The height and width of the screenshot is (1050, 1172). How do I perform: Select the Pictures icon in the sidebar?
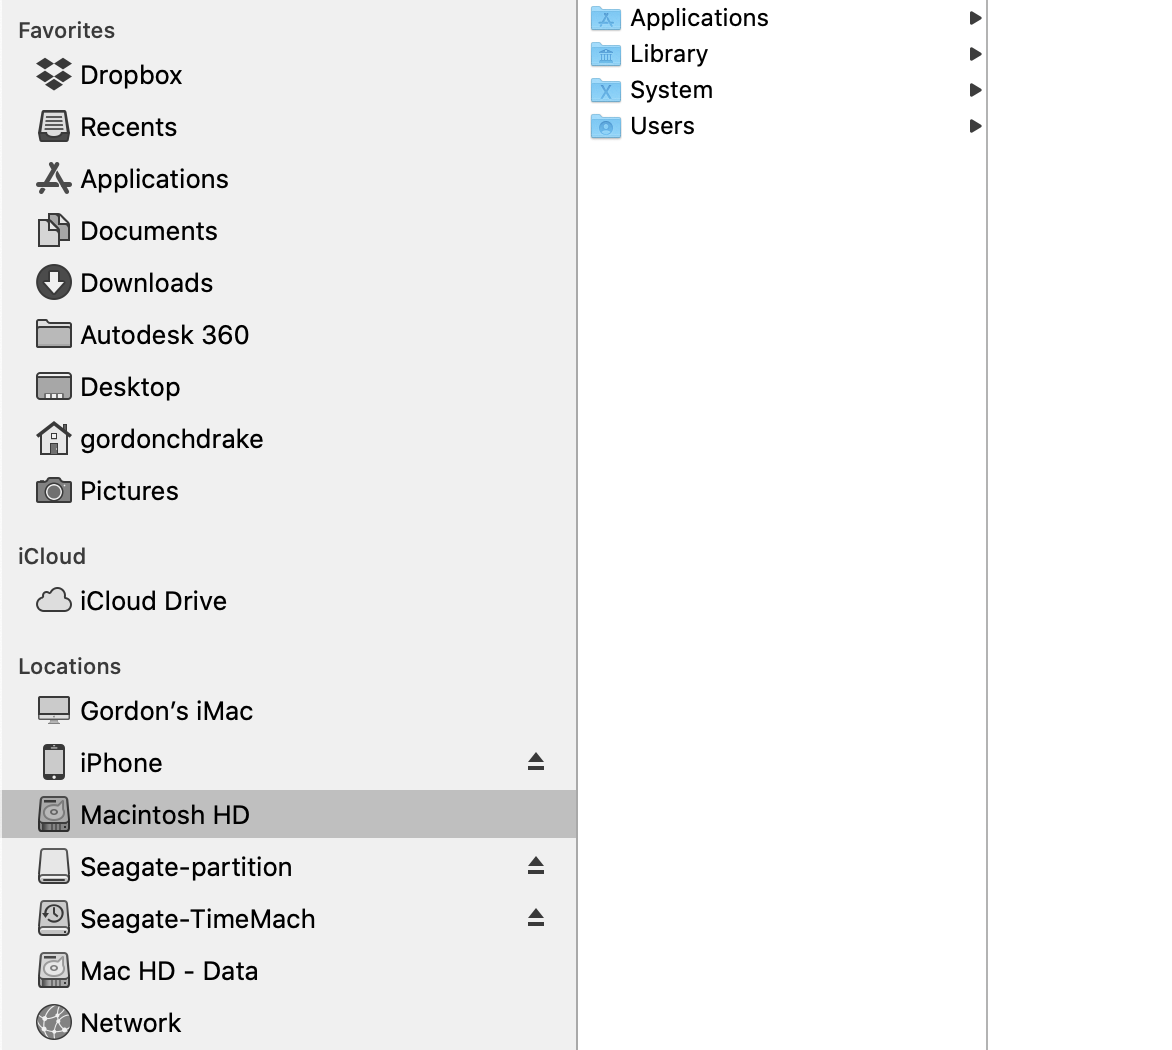coord(53,490)
